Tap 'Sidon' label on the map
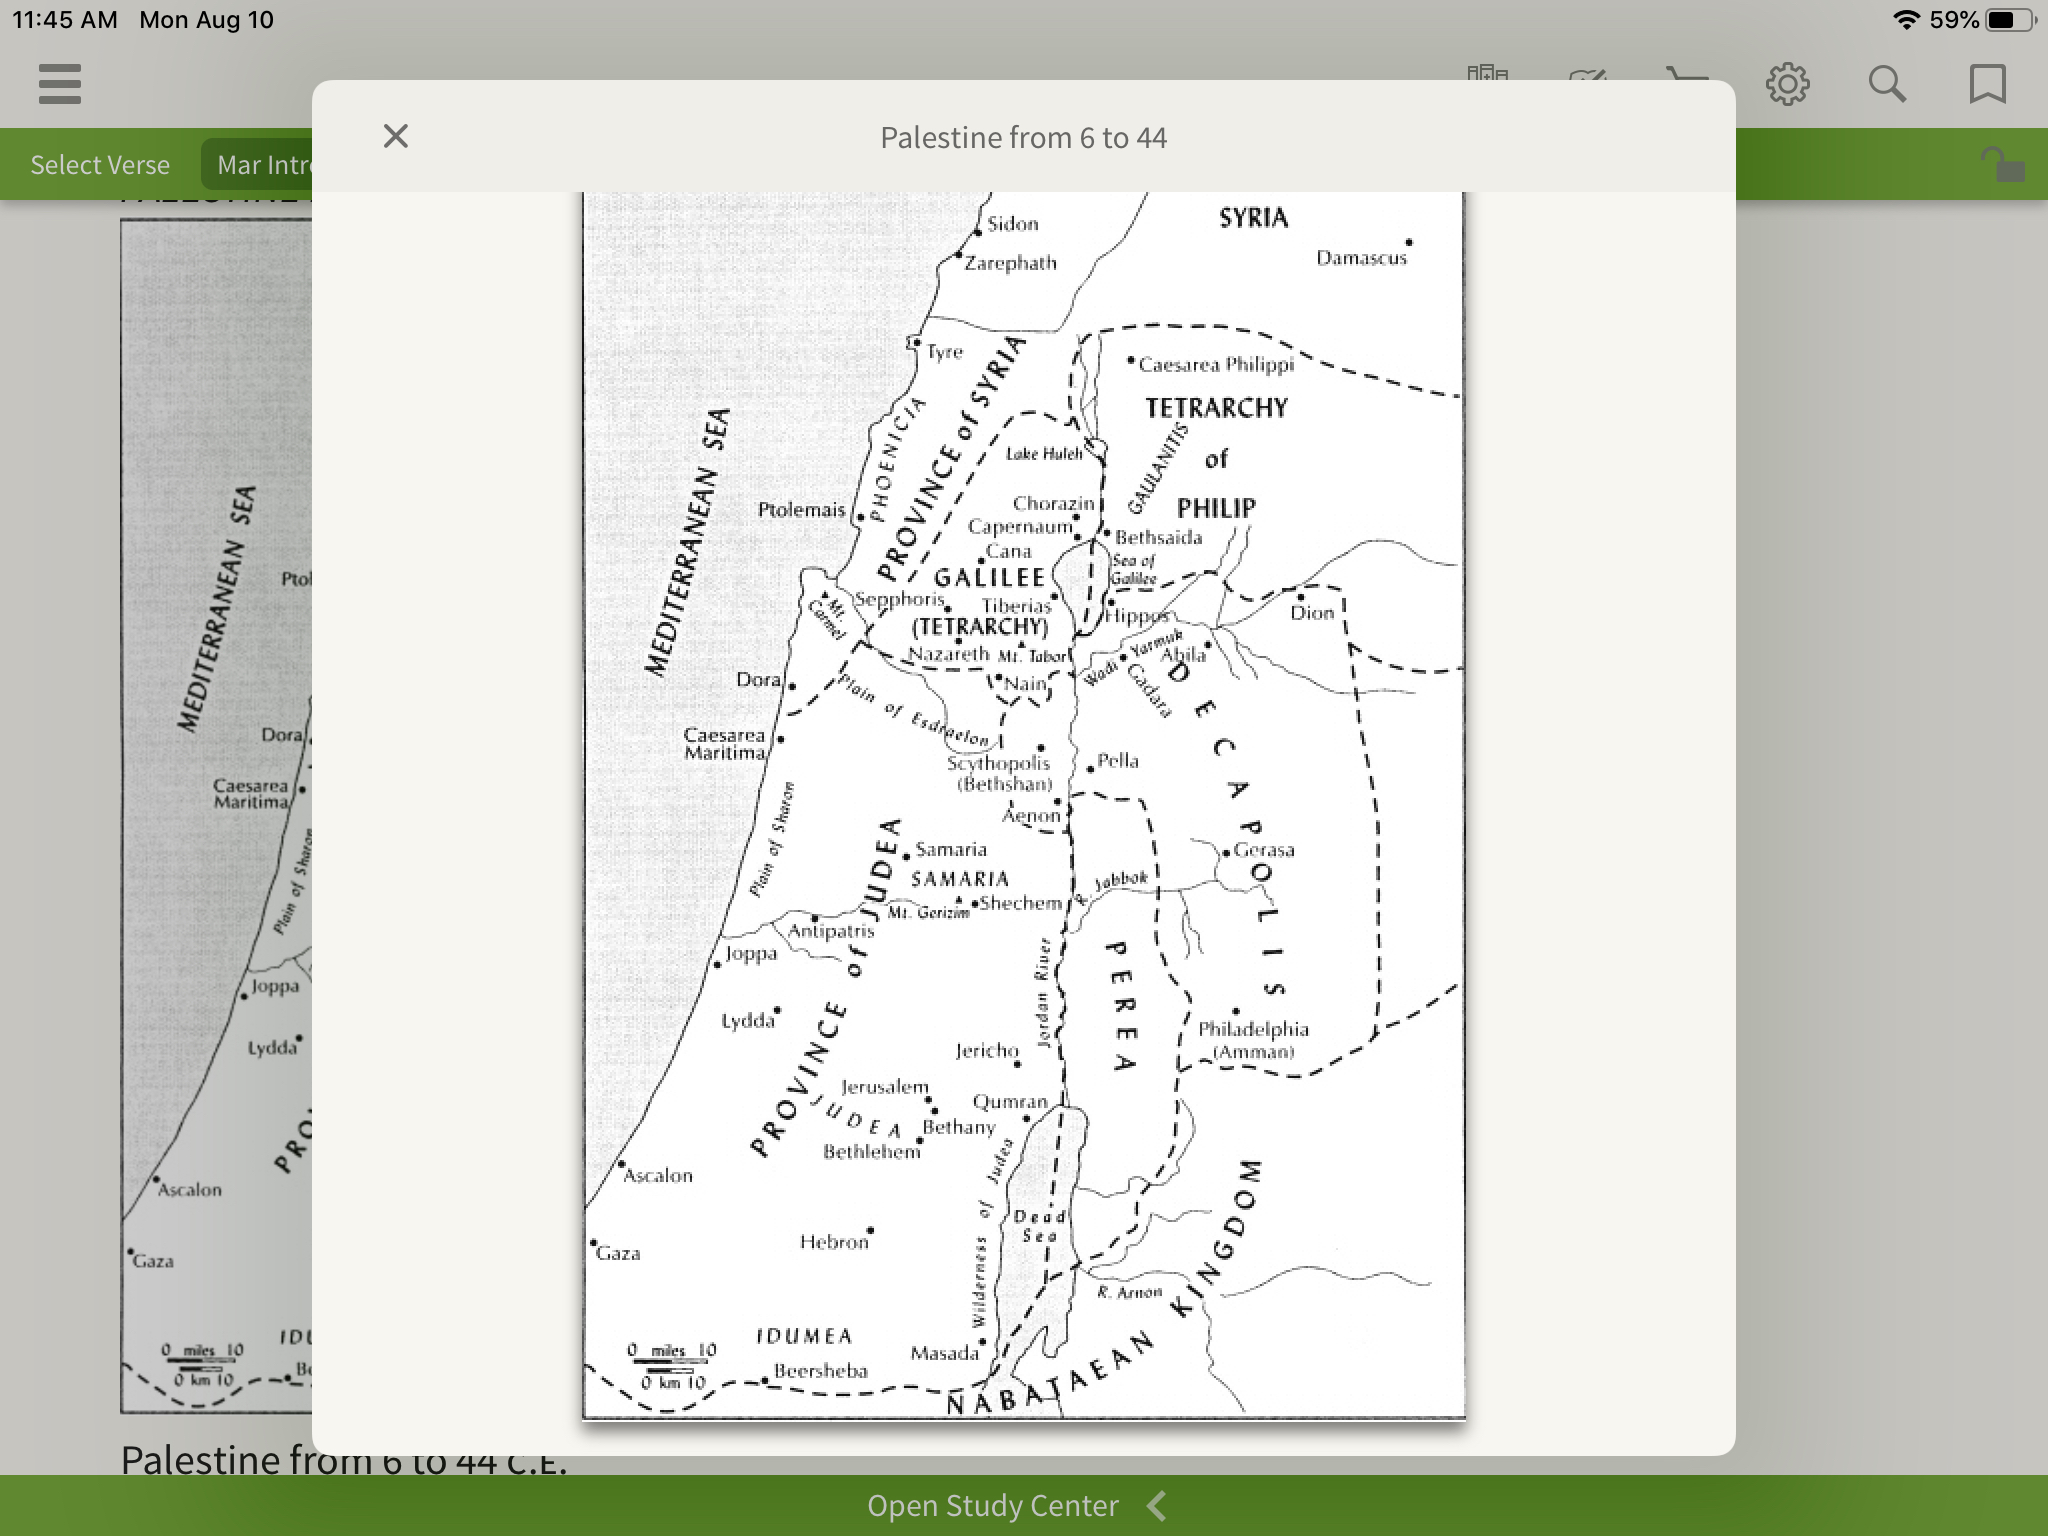 [x=1013, y=224]
